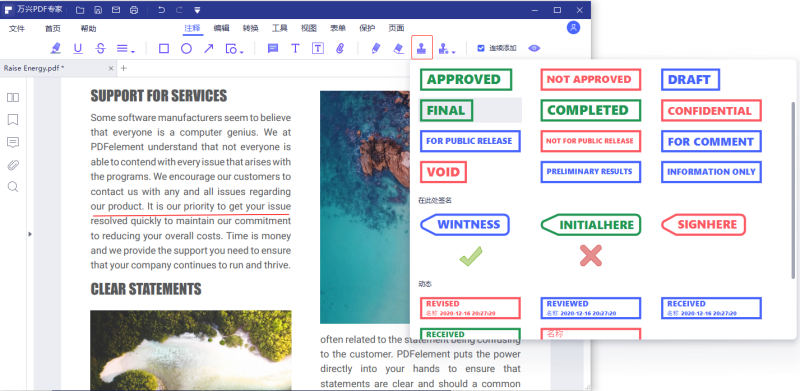Open the search sidebar panel
Image resolution: width=800 pixels, height=391 pixels.
coord(13,187)
